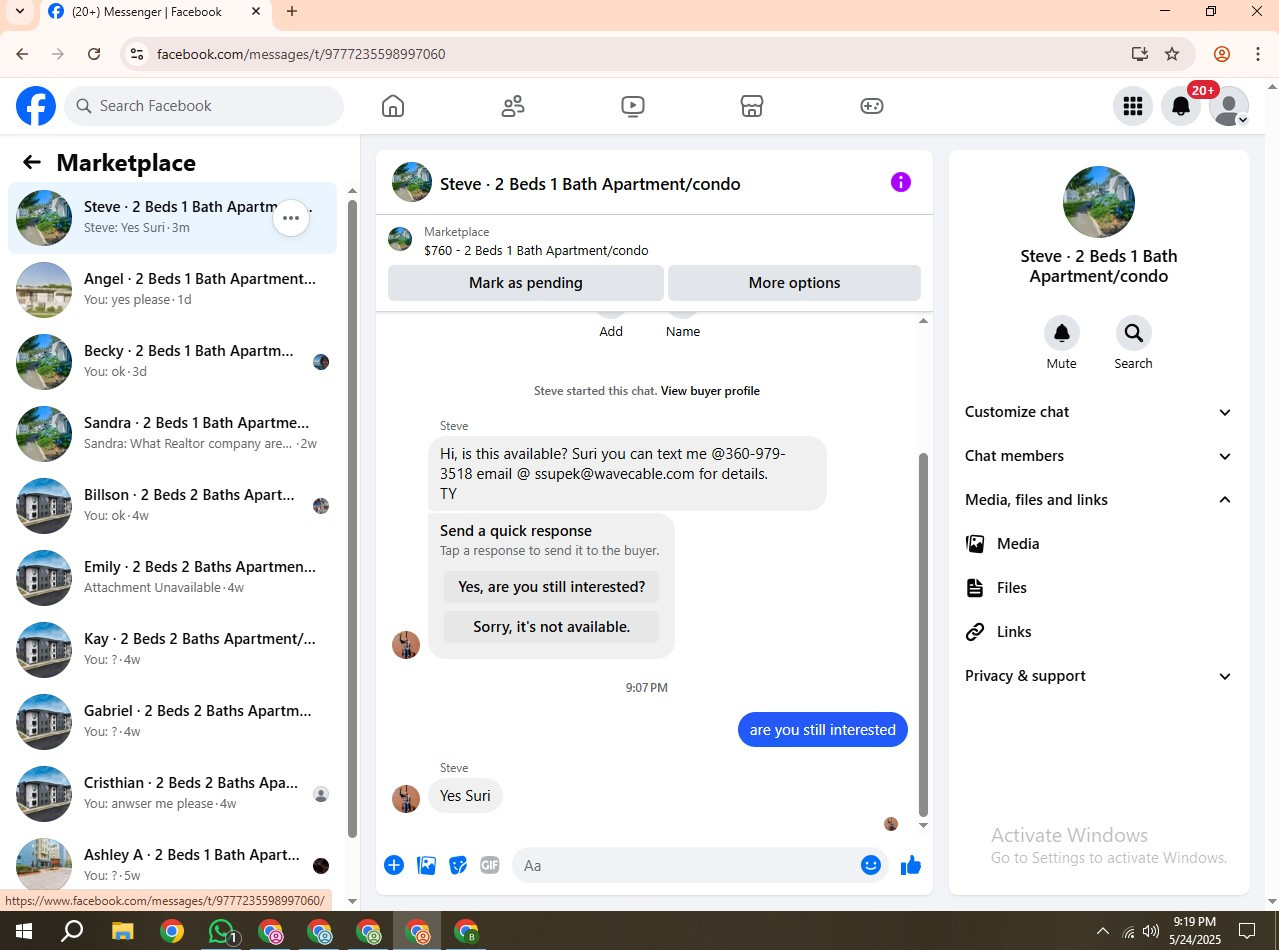The width and height of the screenshot is (1279, 950).
Task: Expand the Customize chat section
Action: point(1098,412)
